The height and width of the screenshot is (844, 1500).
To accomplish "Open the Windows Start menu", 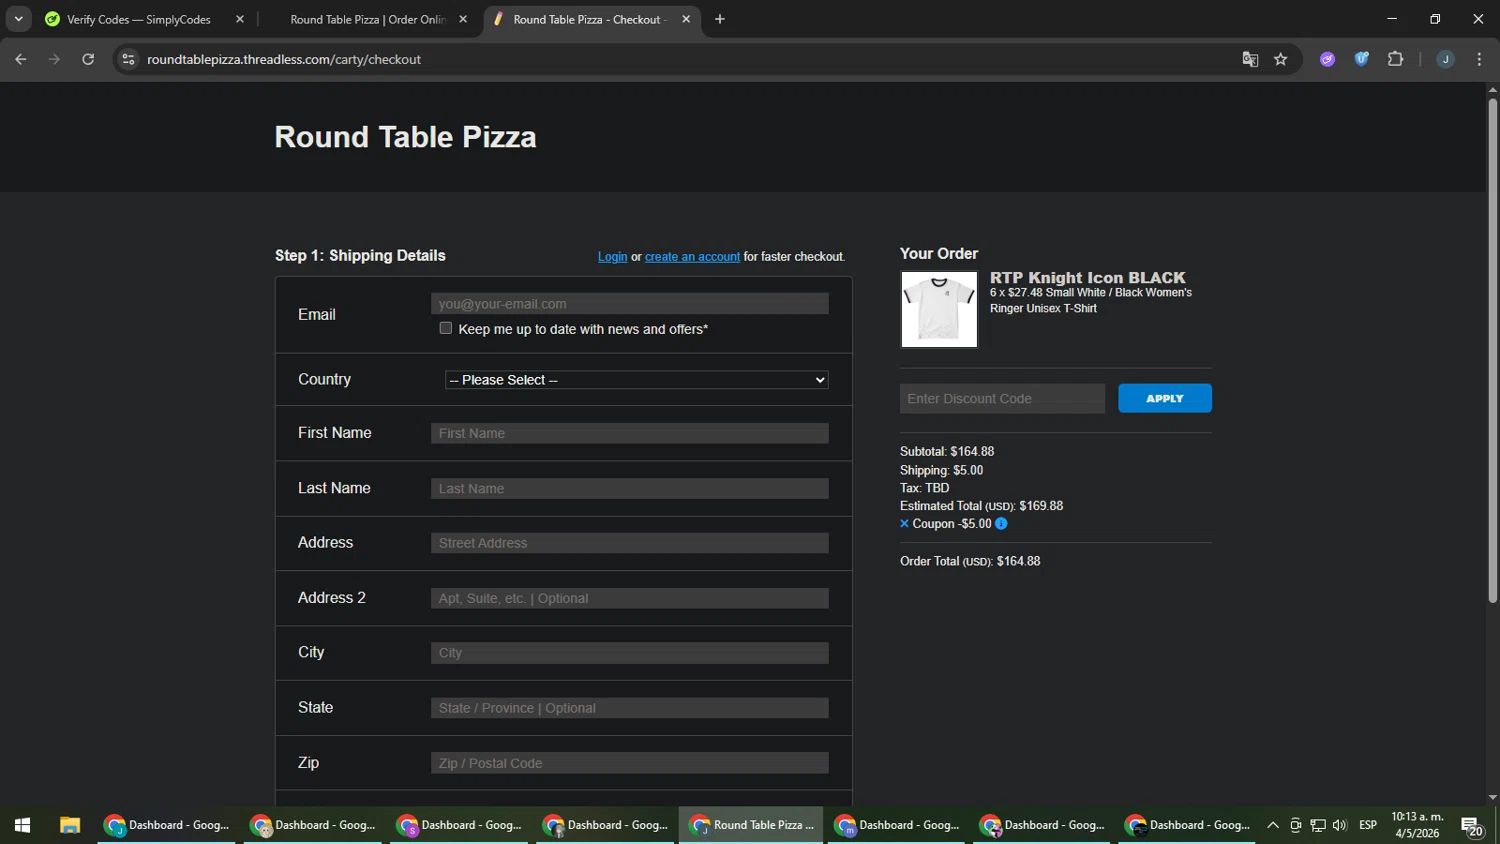I will (22, 825).
